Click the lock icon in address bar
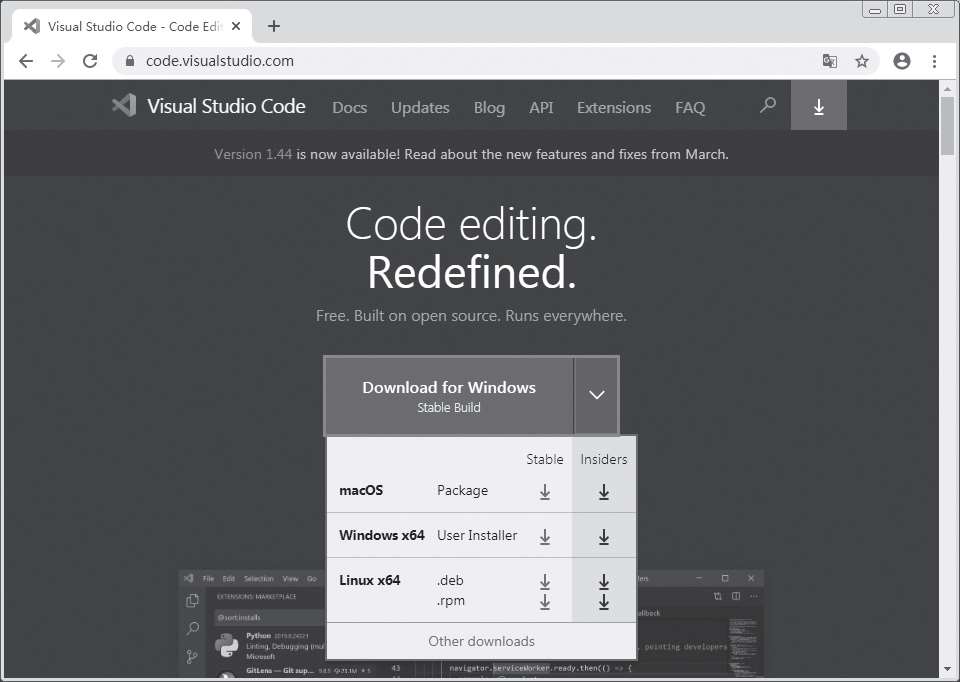Viewport: 960px width, 682px height. point(130,61)
